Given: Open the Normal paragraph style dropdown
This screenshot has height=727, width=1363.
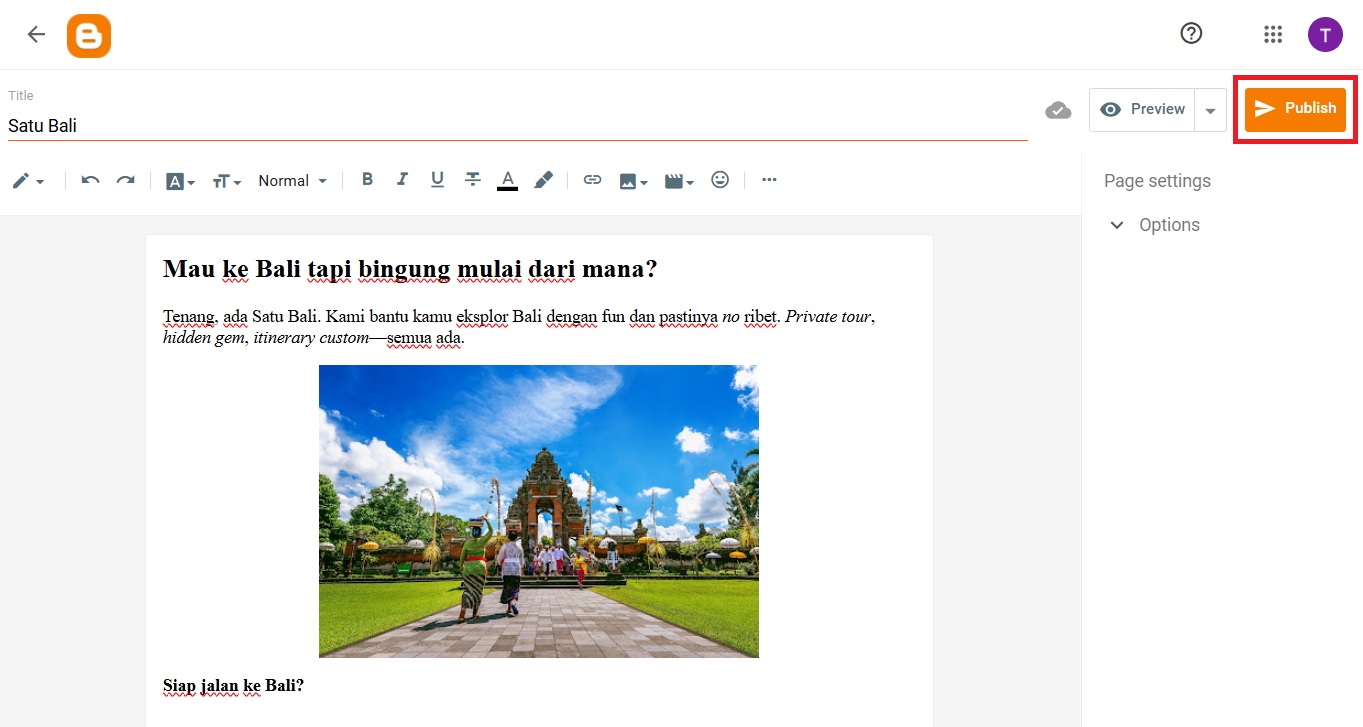Looking at the screenshot, I should click(290, 180).
